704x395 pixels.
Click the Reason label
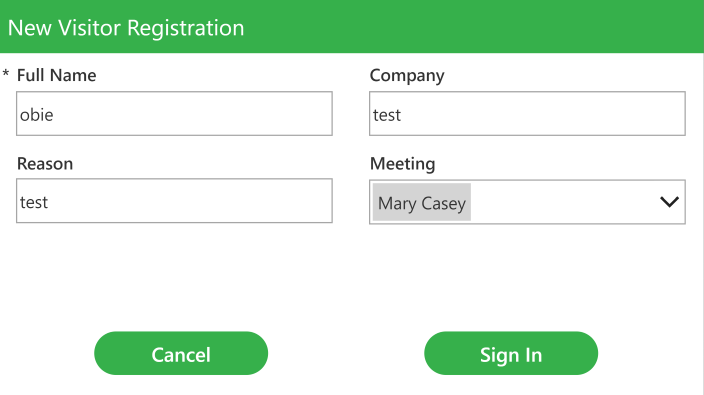pos(45,164)
